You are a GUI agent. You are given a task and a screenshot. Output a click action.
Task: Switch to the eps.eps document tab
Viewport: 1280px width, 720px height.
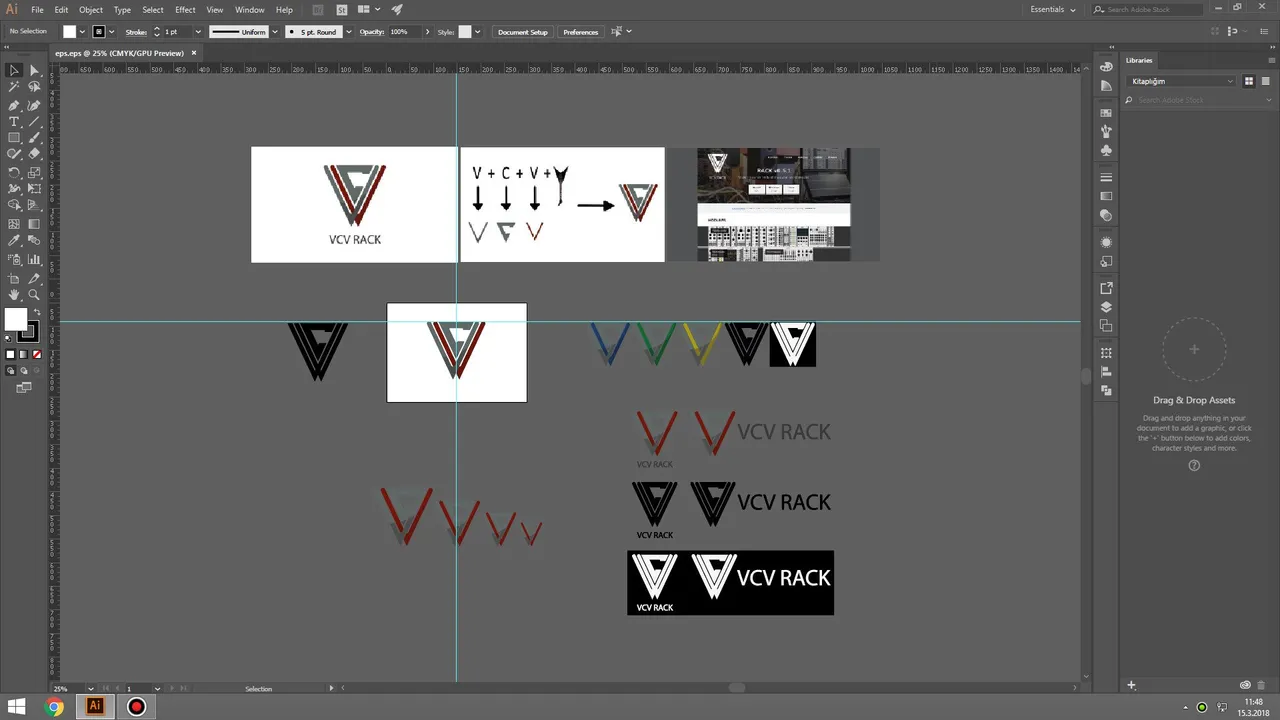[126, 53]
